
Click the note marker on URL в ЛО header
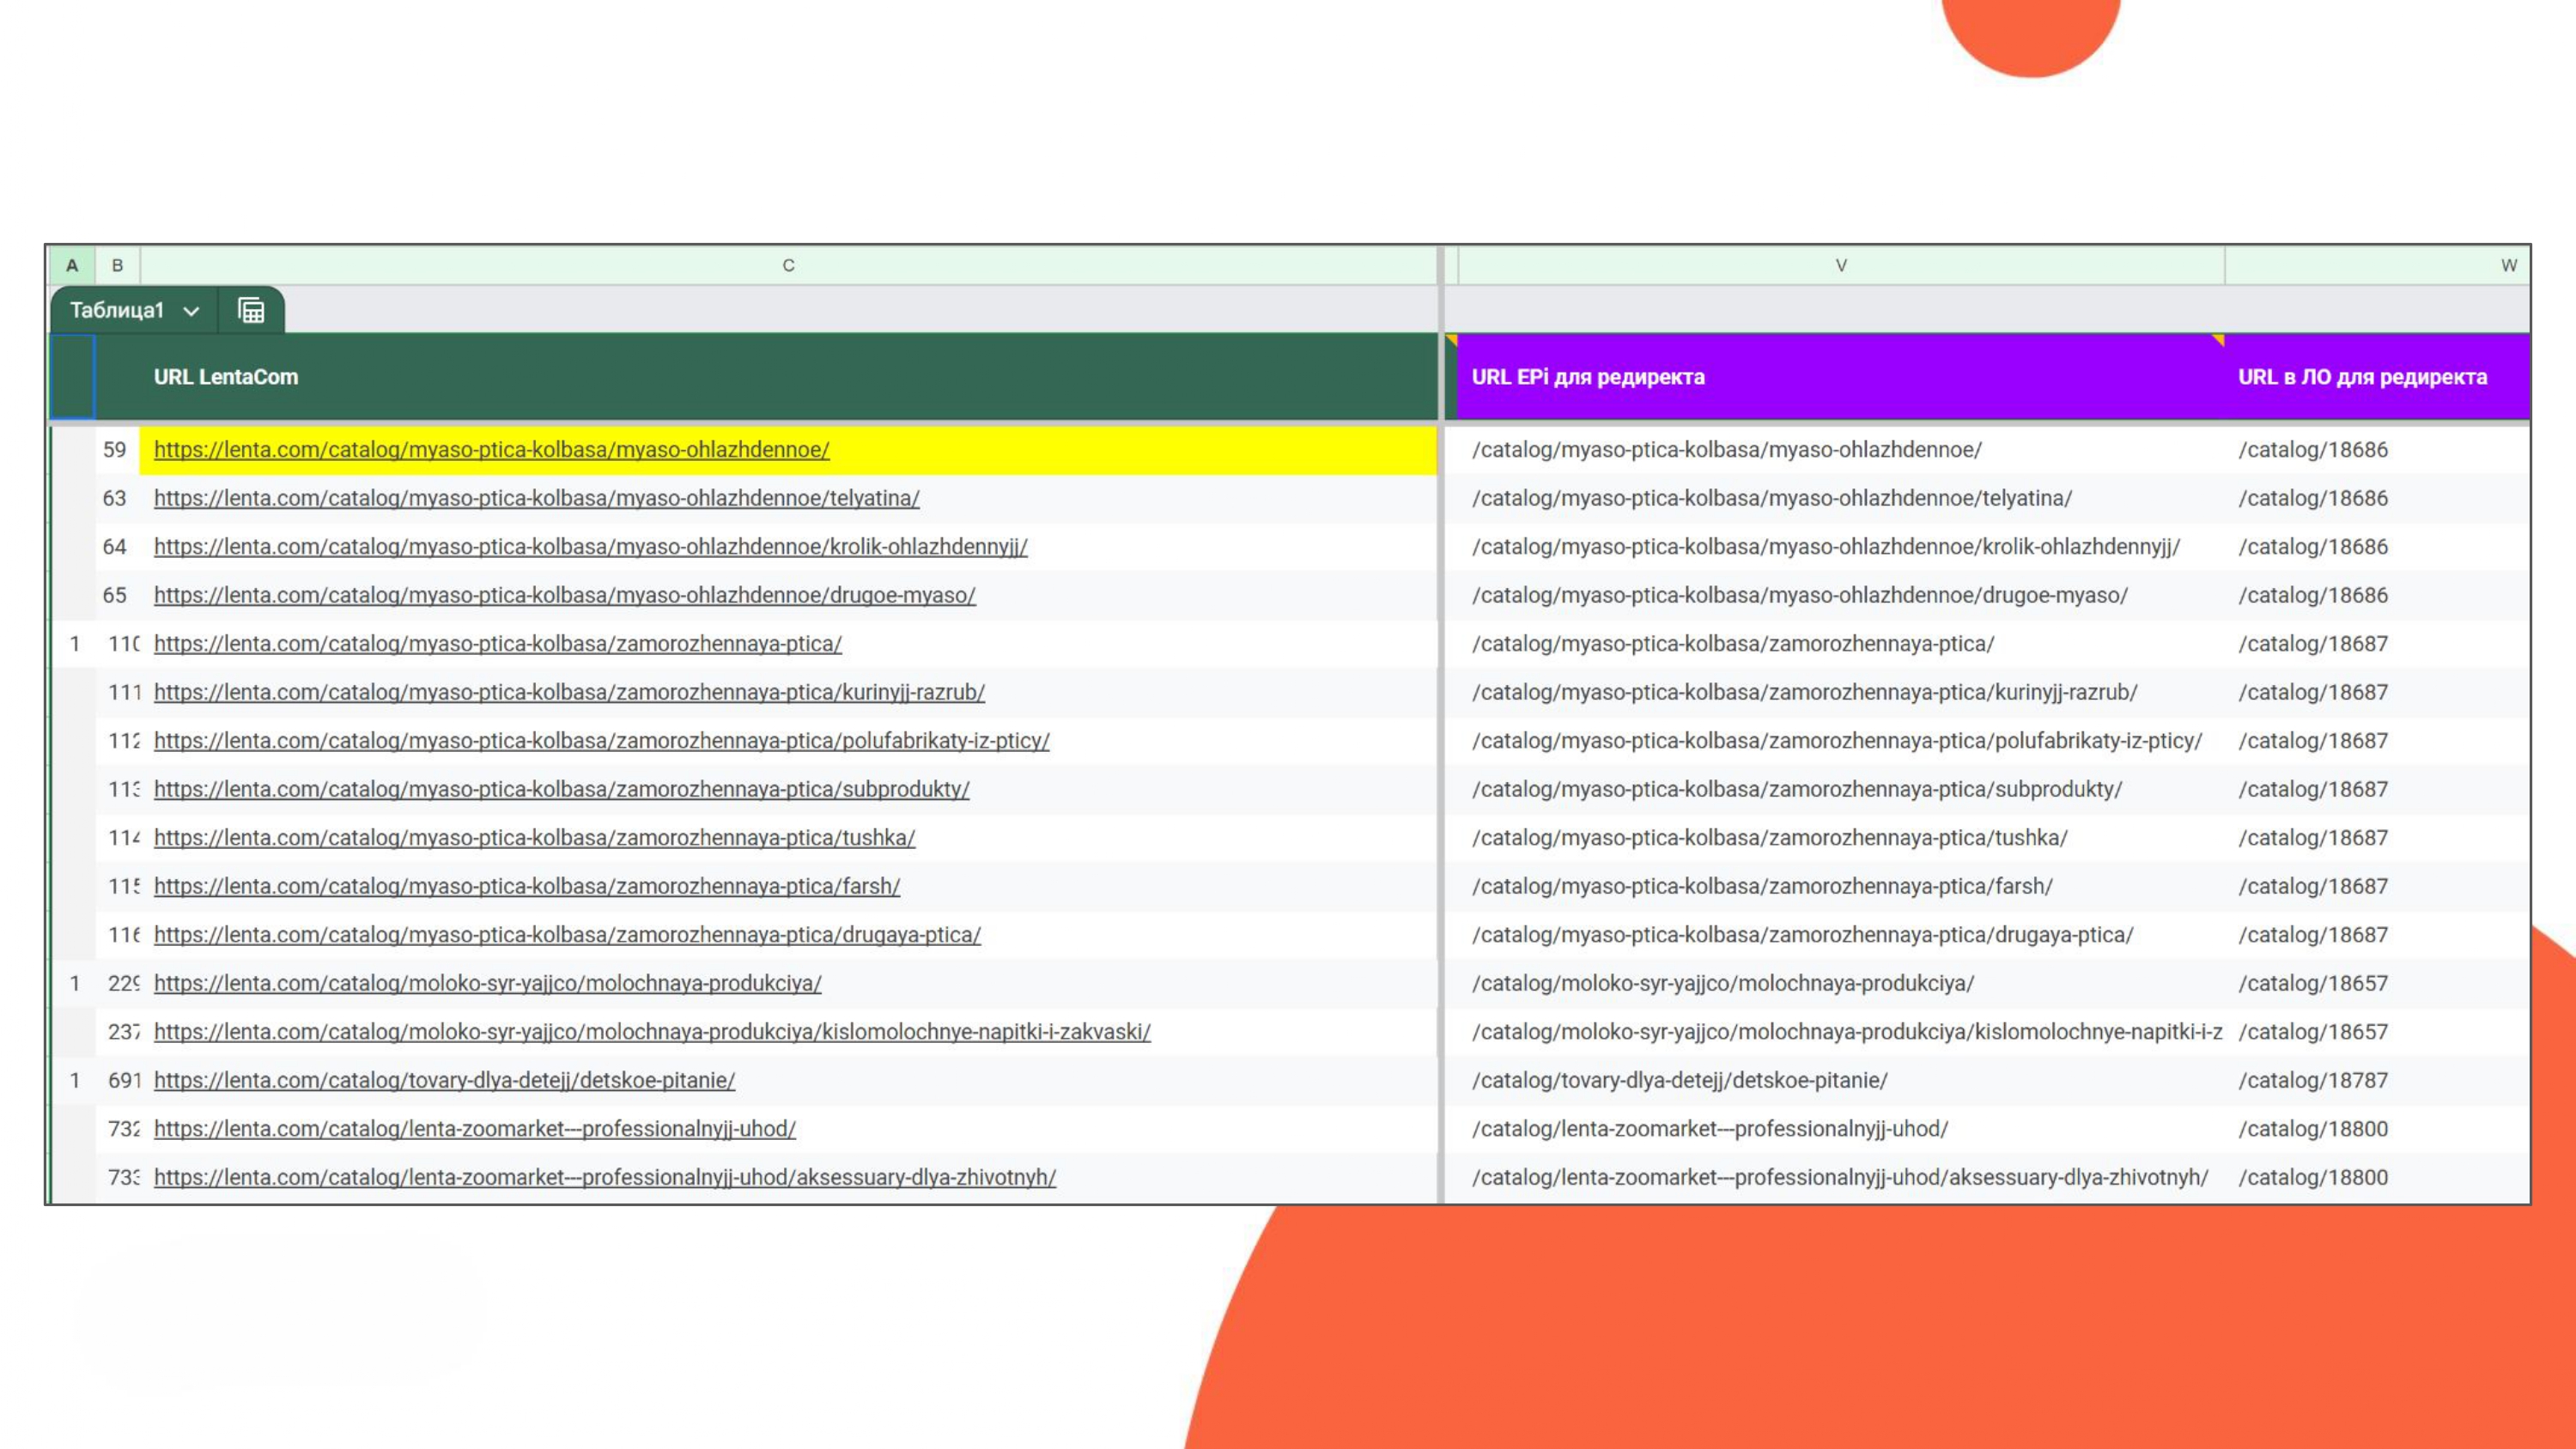click(2218, 341)
